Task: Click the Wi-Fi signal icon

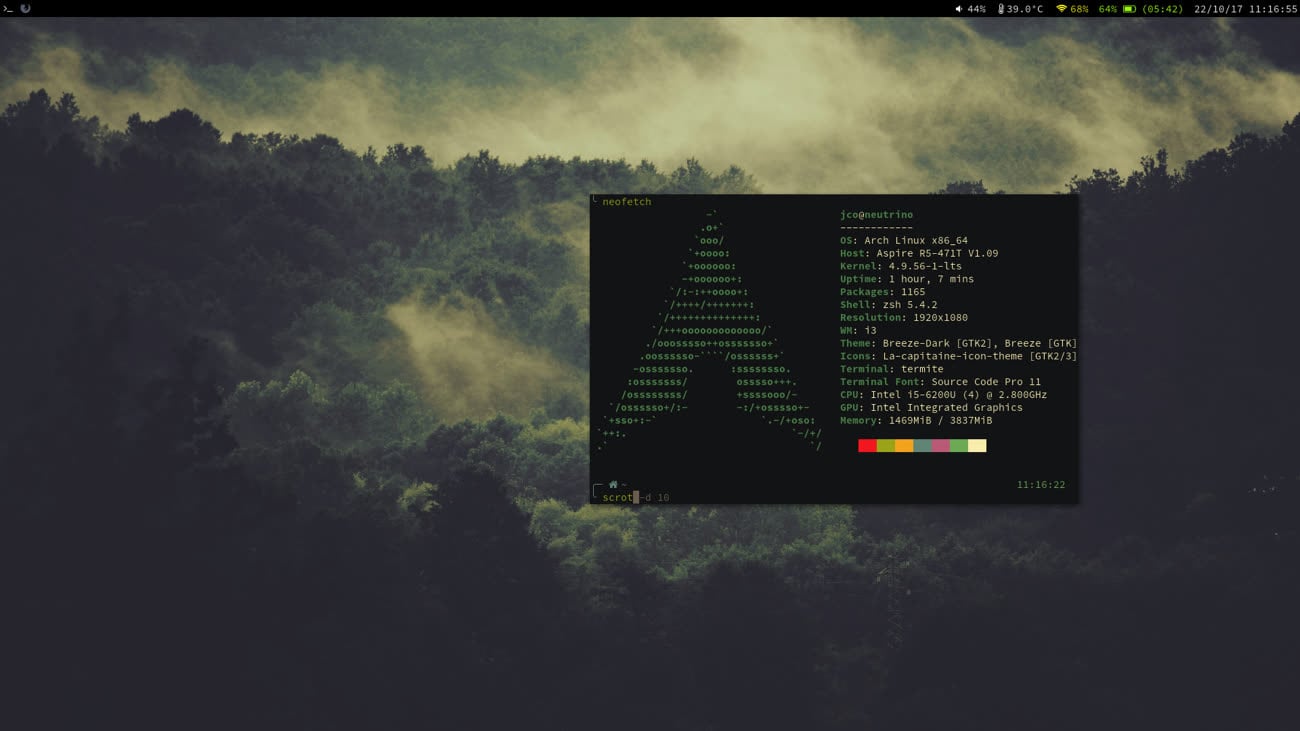Action: coord(1061,9)
